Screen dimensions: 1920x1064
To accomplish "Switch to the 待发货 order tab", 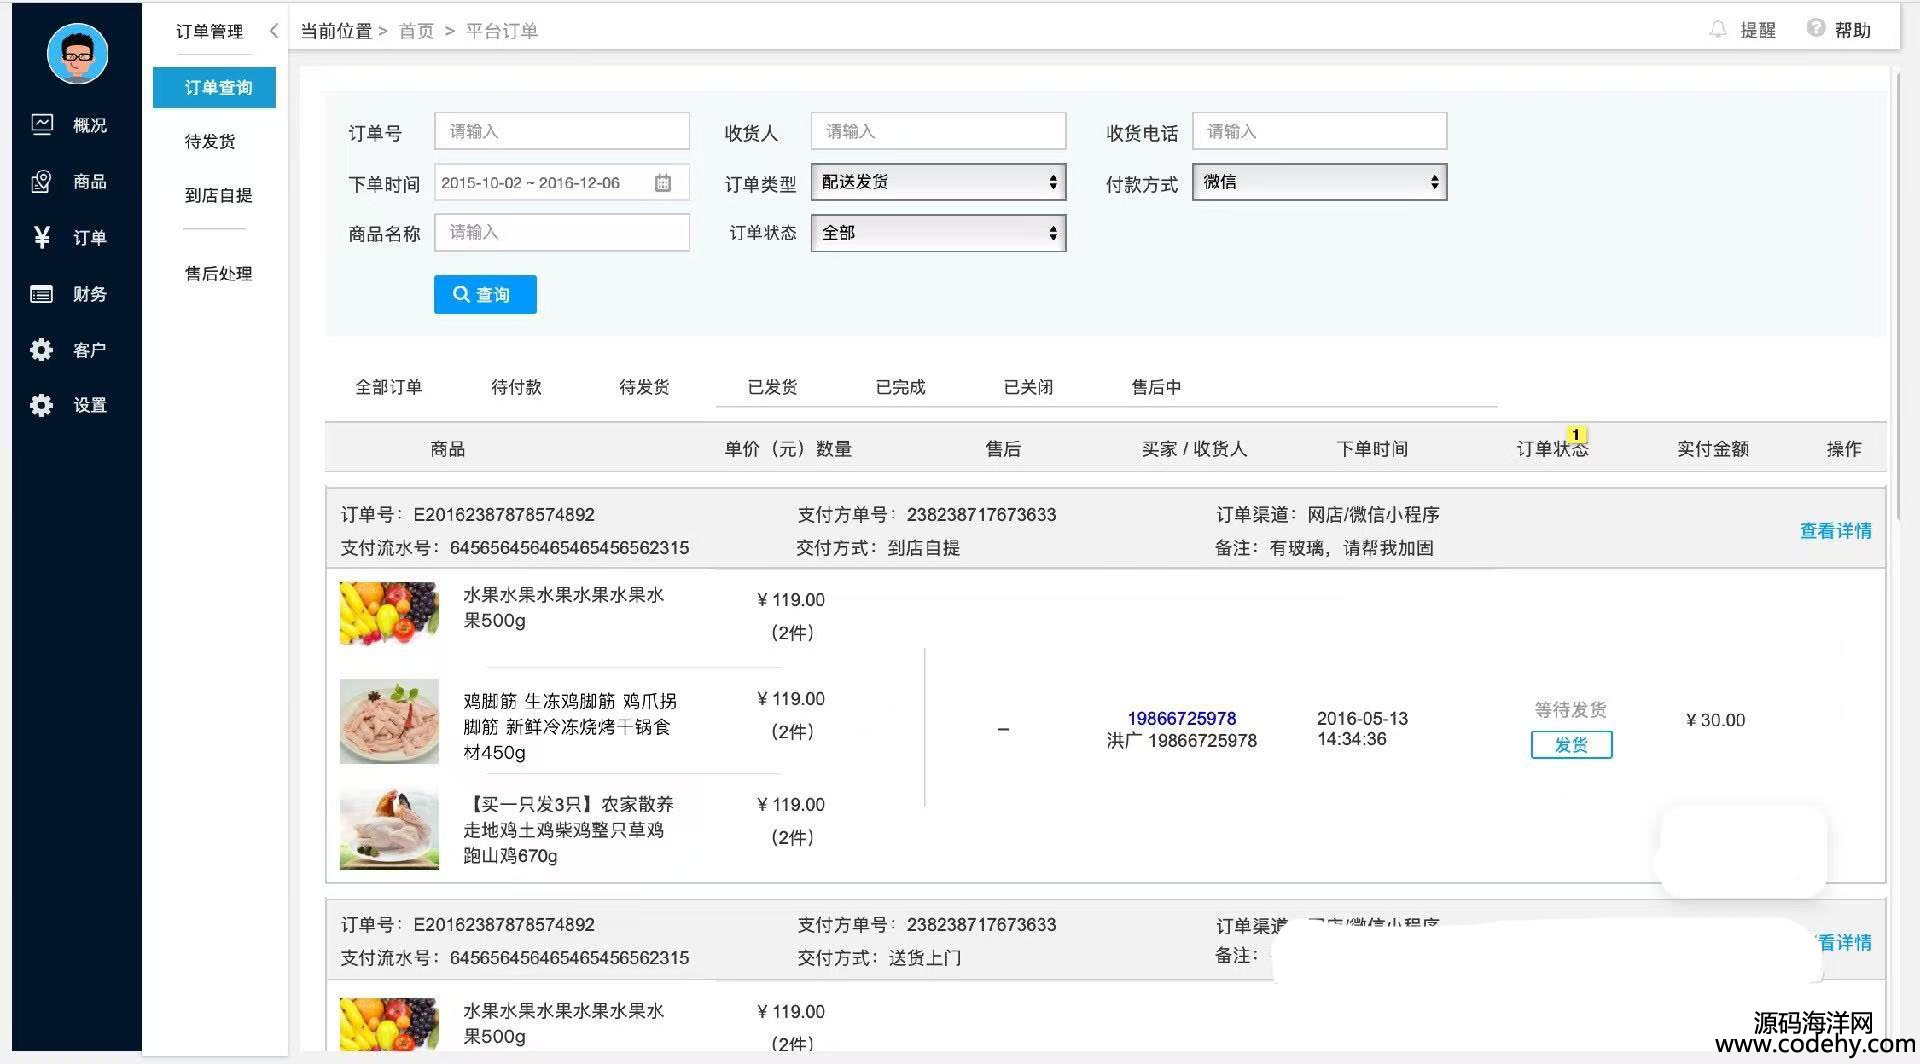I will point(644,387).
